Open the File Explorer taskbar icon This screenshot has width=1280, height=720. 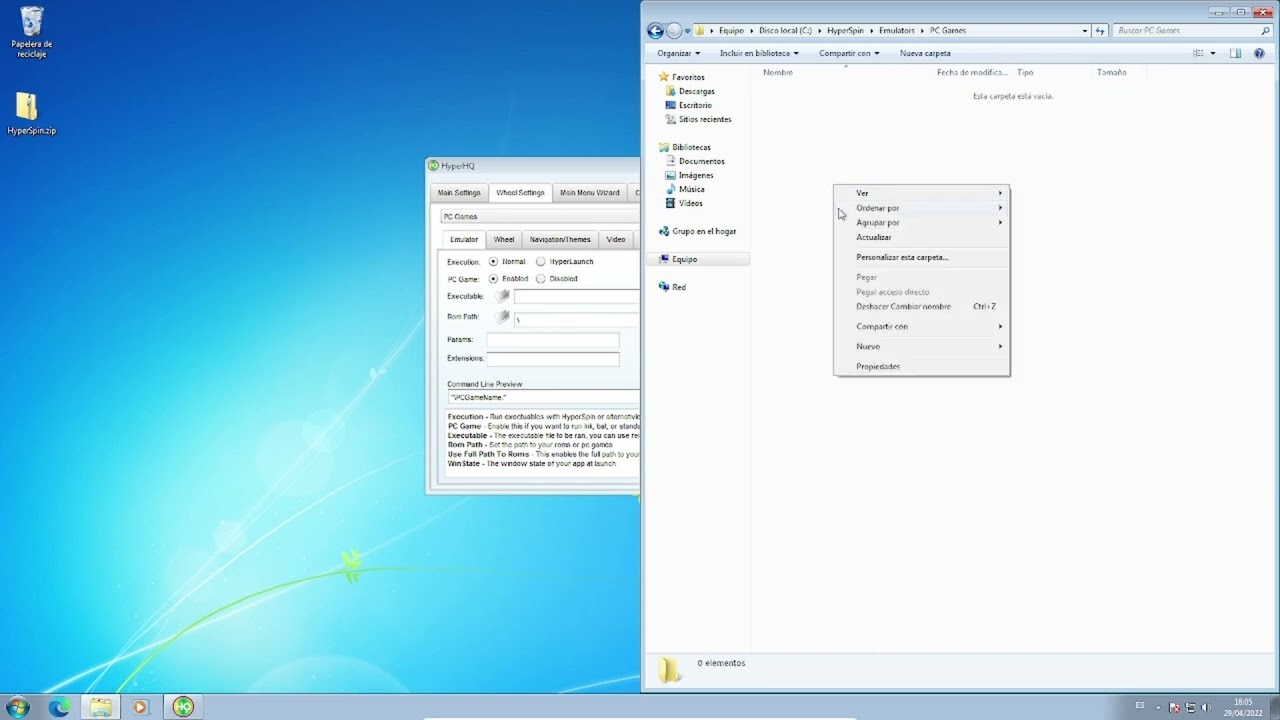click(100, 707)
